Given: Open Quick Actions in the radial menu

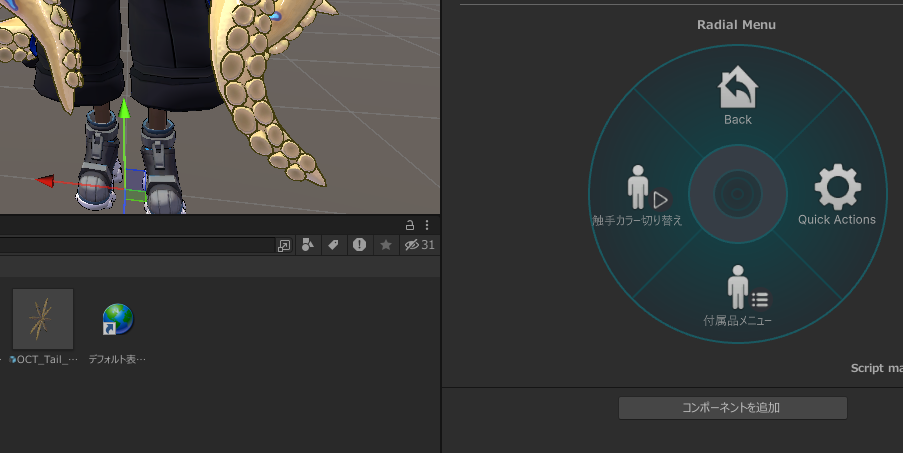Looking at the screenshot, I should (837, 195).
